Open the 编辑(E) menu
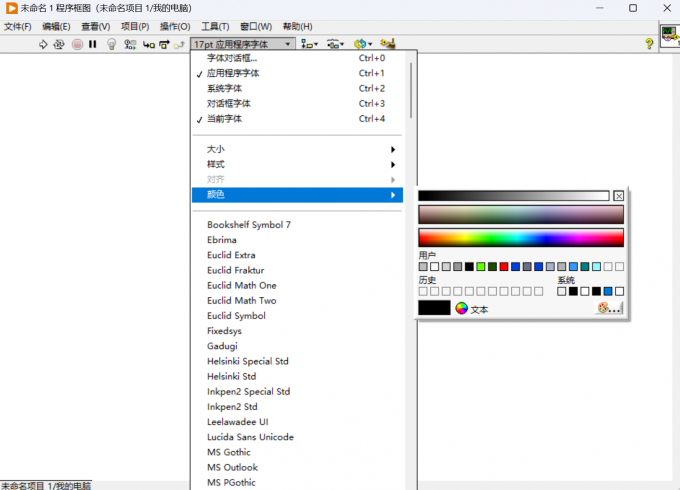 (x=56, y=27)
